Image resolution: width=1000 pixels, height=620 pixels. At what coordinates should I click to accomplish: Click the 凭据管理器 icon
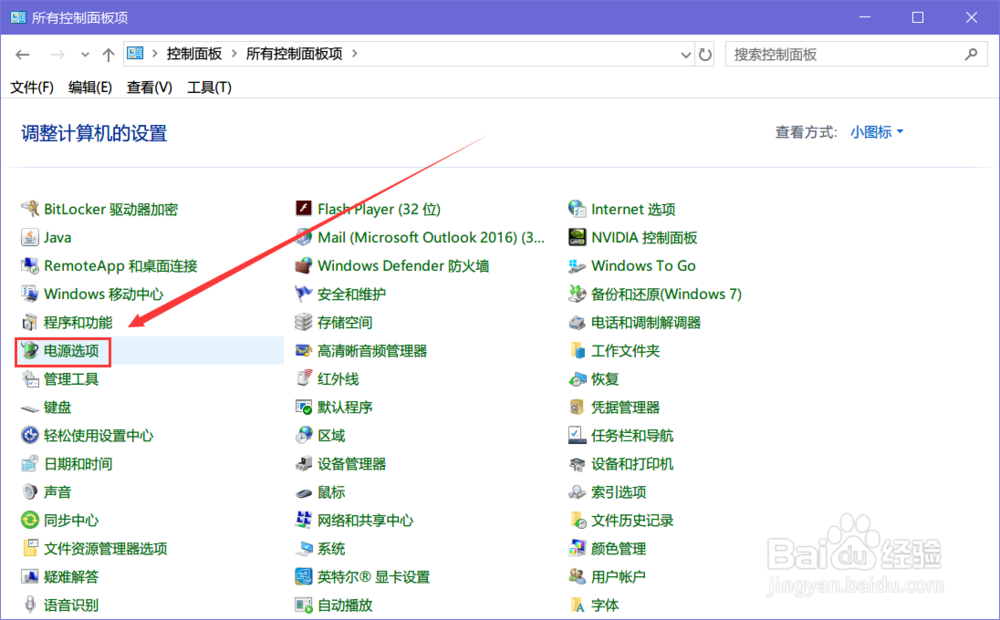point(577,407)
